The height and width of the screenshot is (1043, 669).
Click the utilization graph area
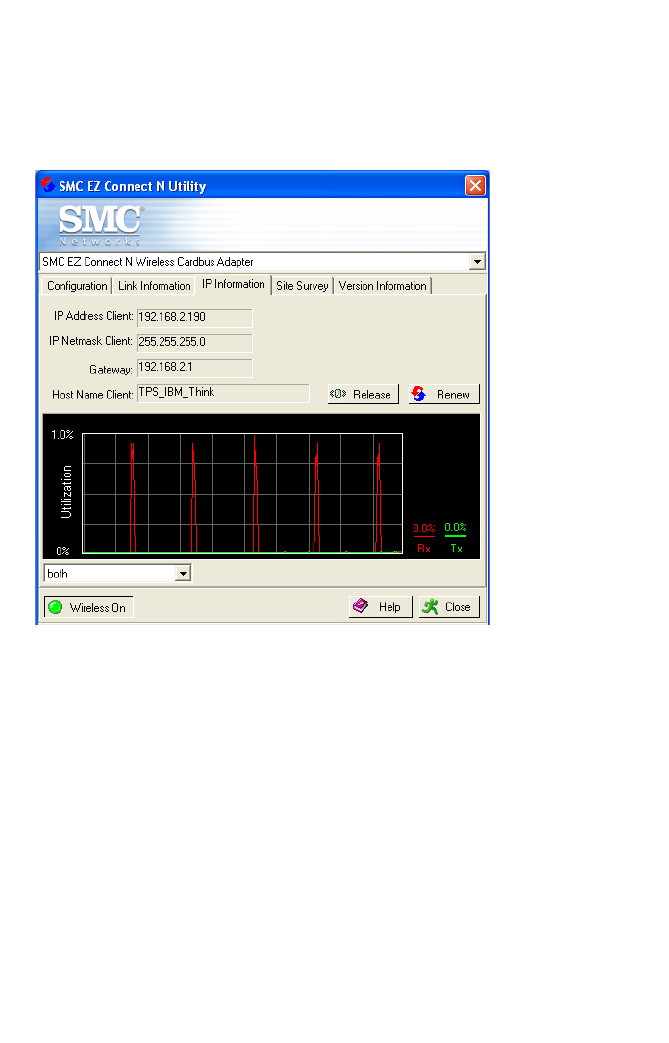(x=242, y=493)
